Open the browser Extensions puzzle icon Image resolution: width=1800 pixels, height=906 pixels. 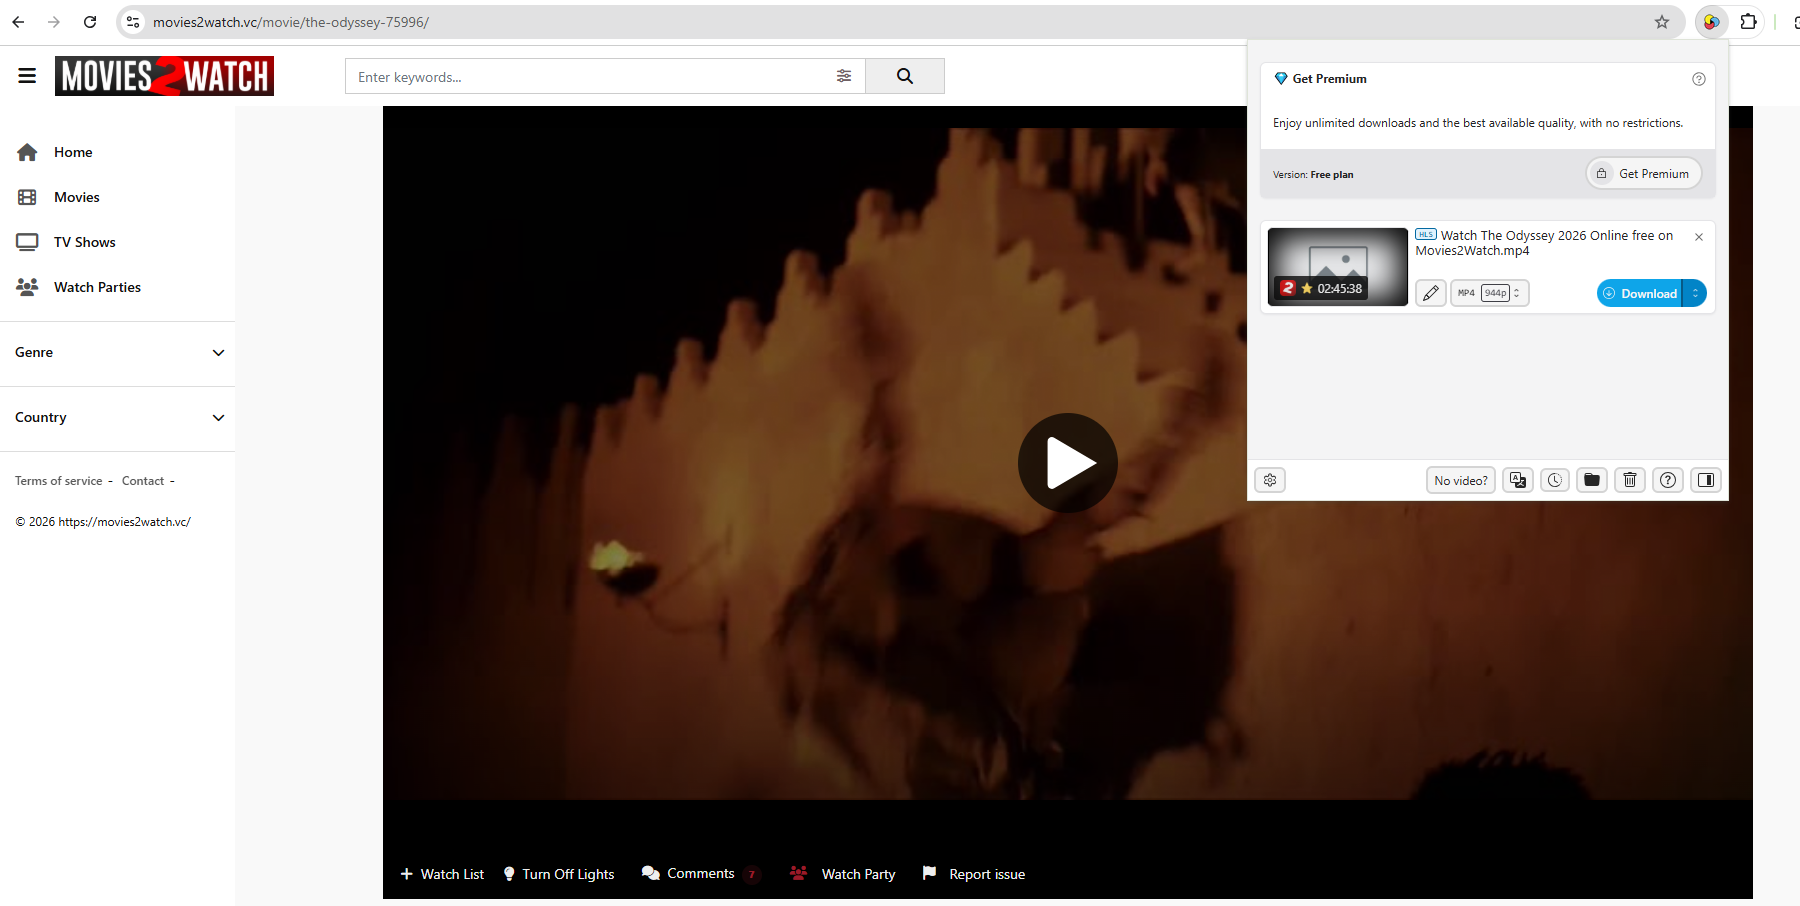[x=1749, y=22]
